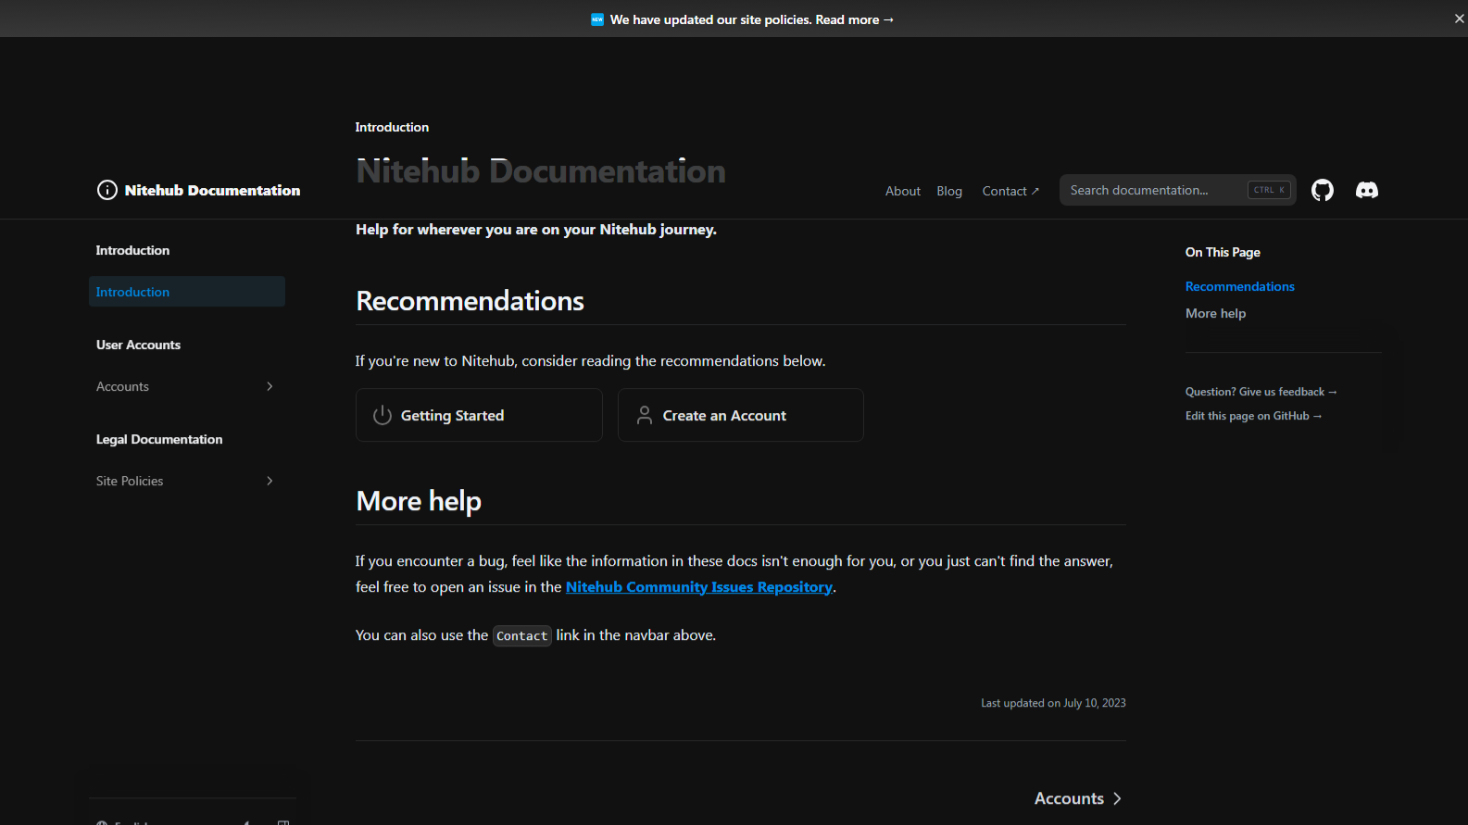Dismiss the site policies banner

pyautogui.click(x=1458, y=17)
